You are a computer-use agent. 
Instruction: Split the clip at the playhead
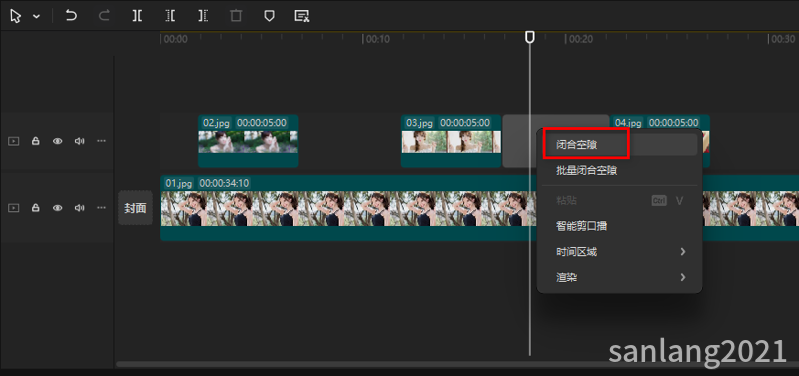pos(137,16)
